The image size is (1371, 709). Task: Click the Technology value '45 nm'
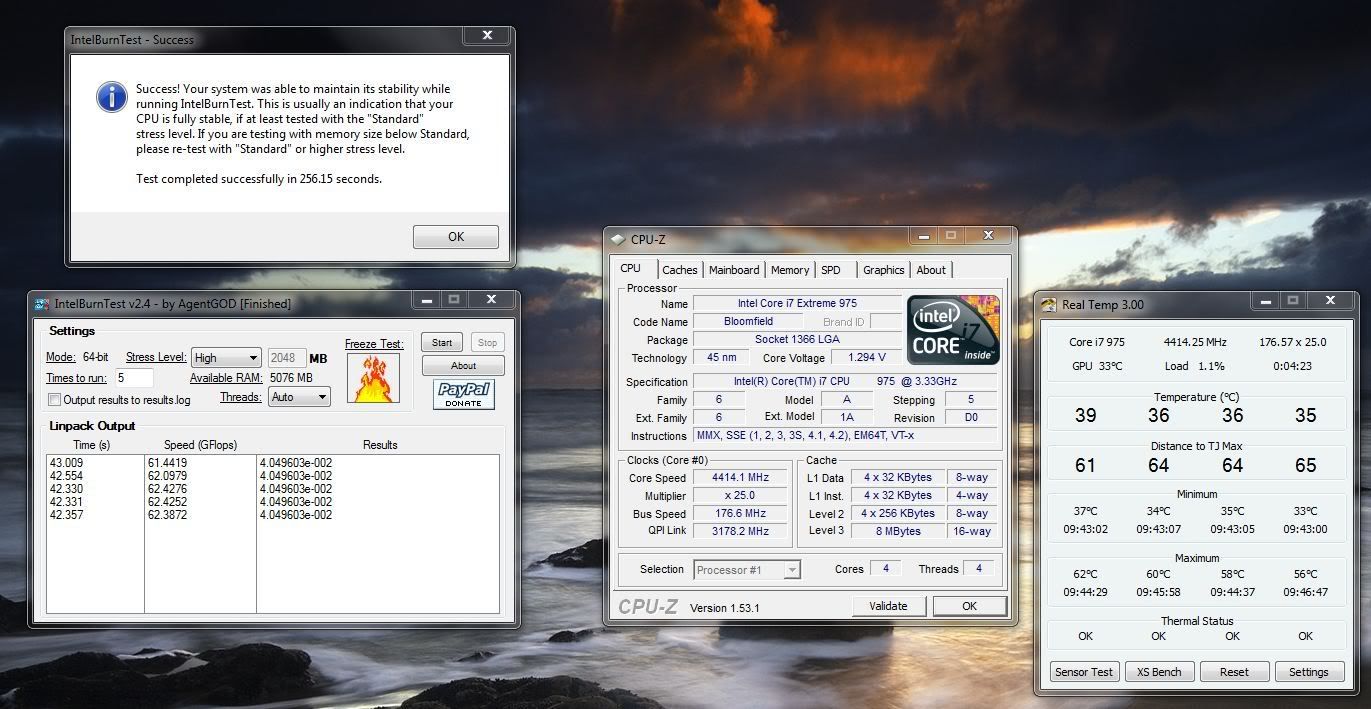(721, 358)
